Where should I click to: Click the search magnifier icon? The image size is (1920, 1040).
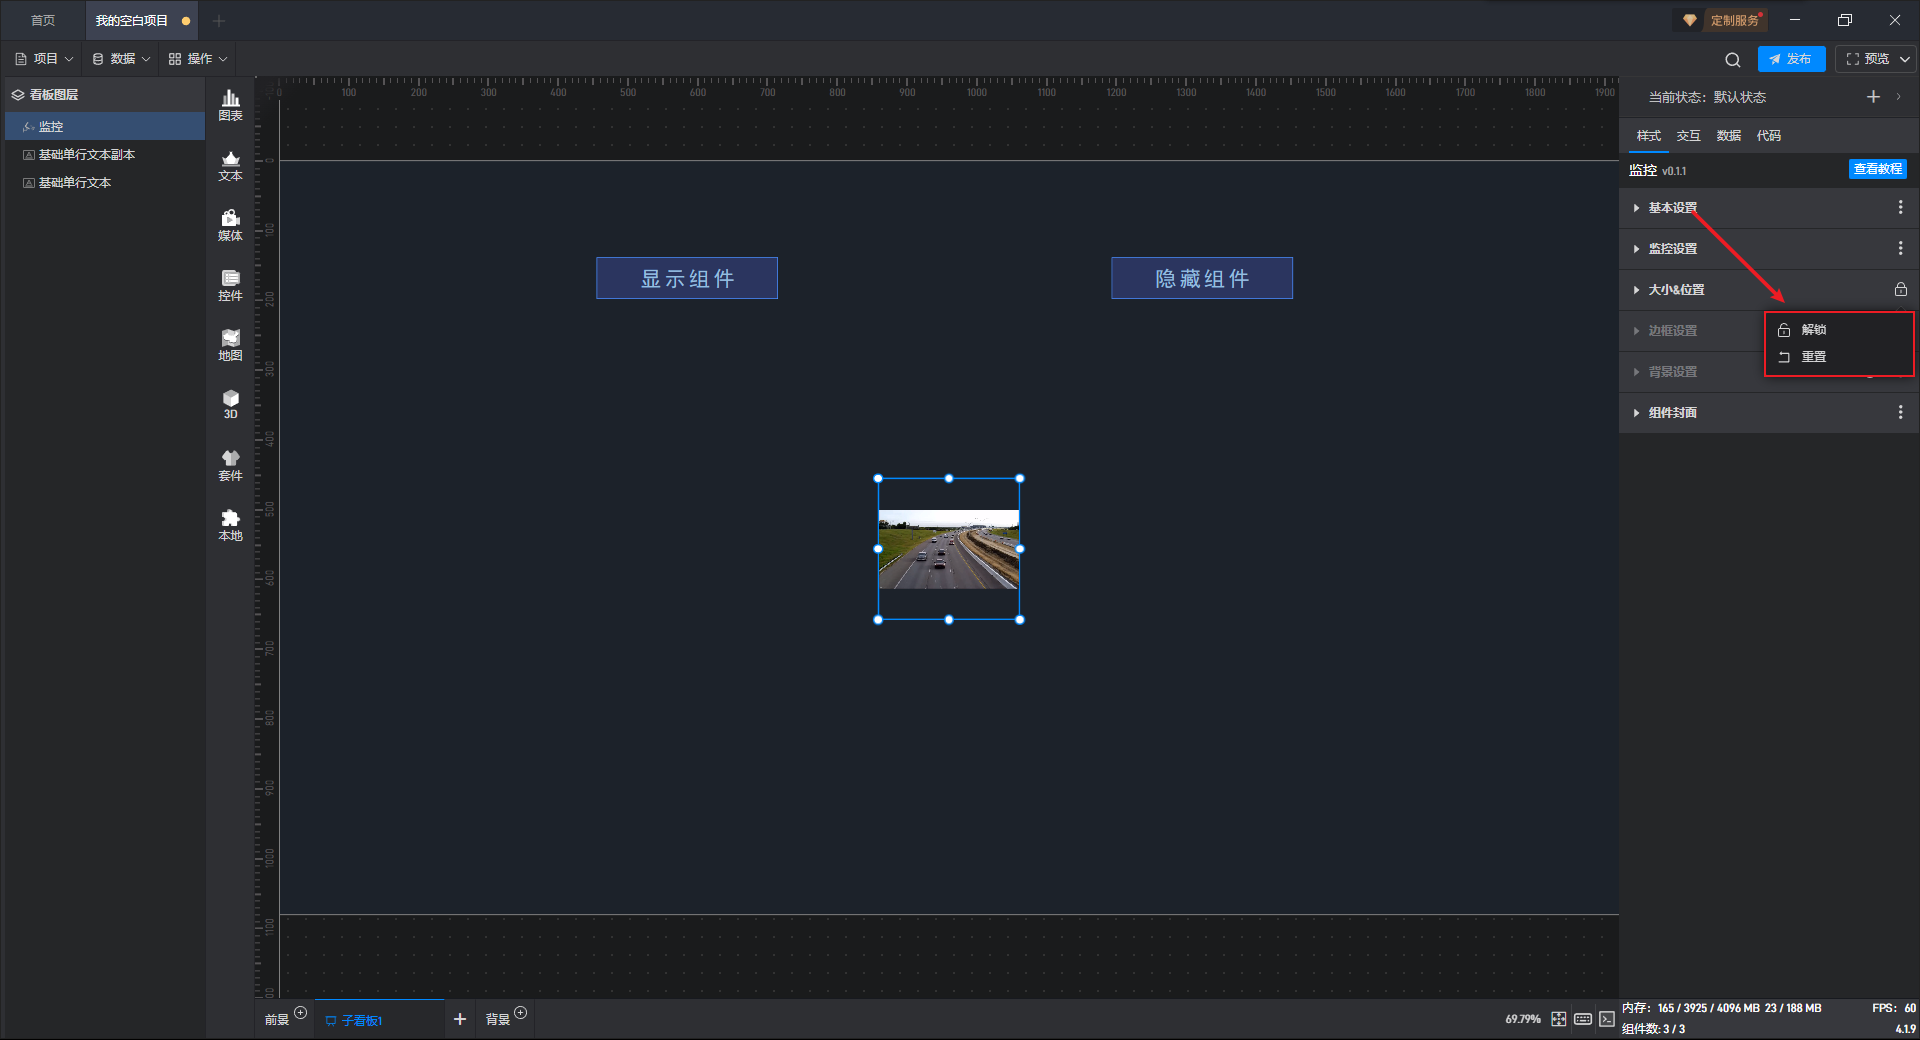coord(1733,60)
